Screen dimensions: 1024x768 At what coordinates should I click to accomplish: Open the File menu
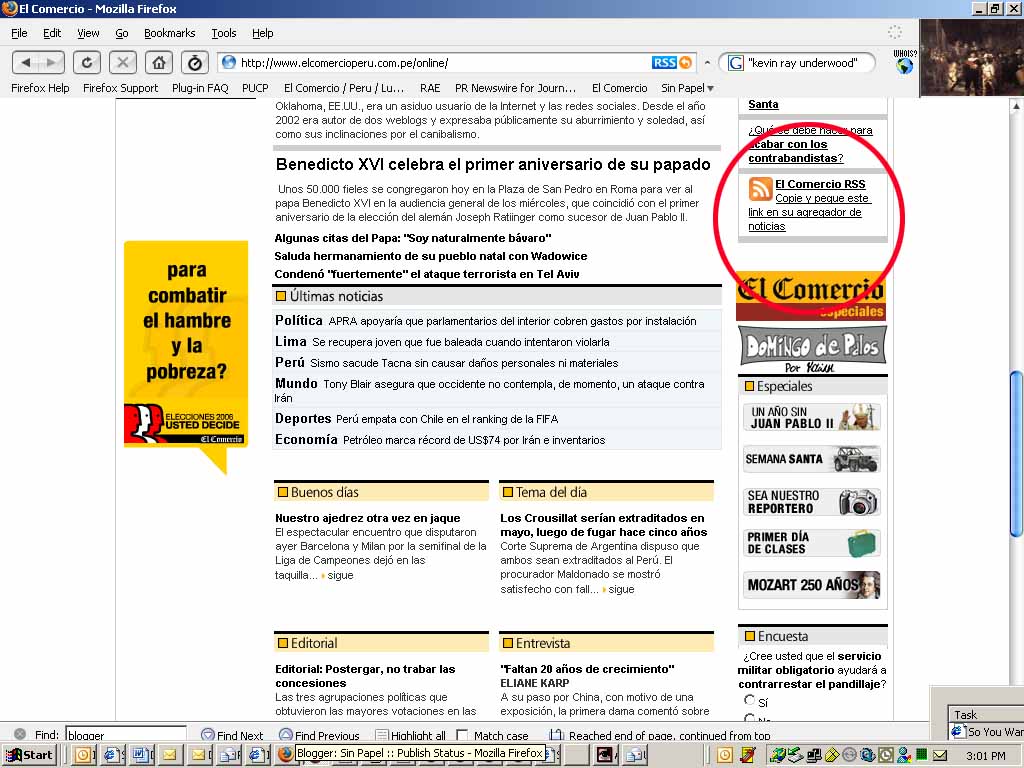tap(19, 33)
